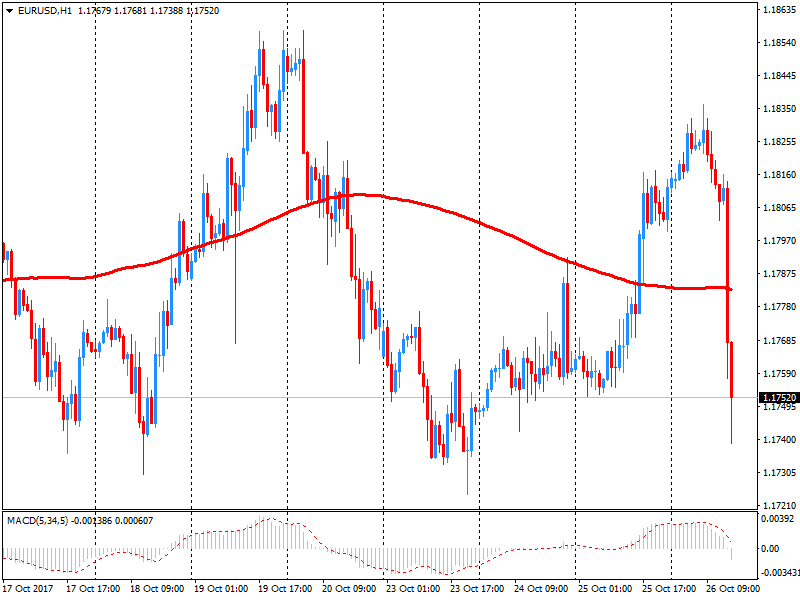Image resolution: width=800 pixels, height=600 pixels.
Task: Select the 17 Oct 2017 date label
Action: (x=28, y=589)
